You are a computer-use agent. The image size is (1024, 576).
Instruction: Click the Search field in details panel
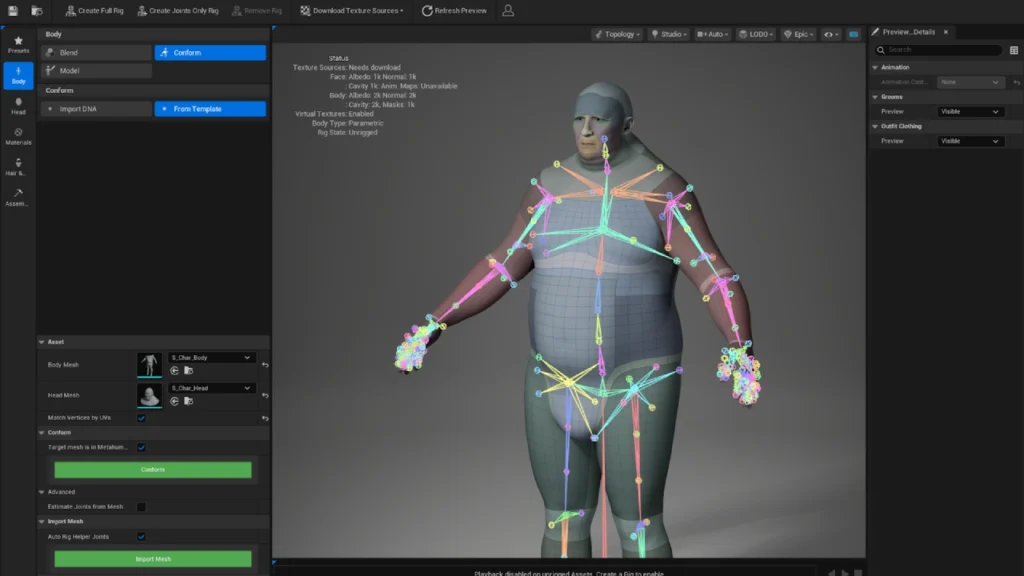coord(939,50)
